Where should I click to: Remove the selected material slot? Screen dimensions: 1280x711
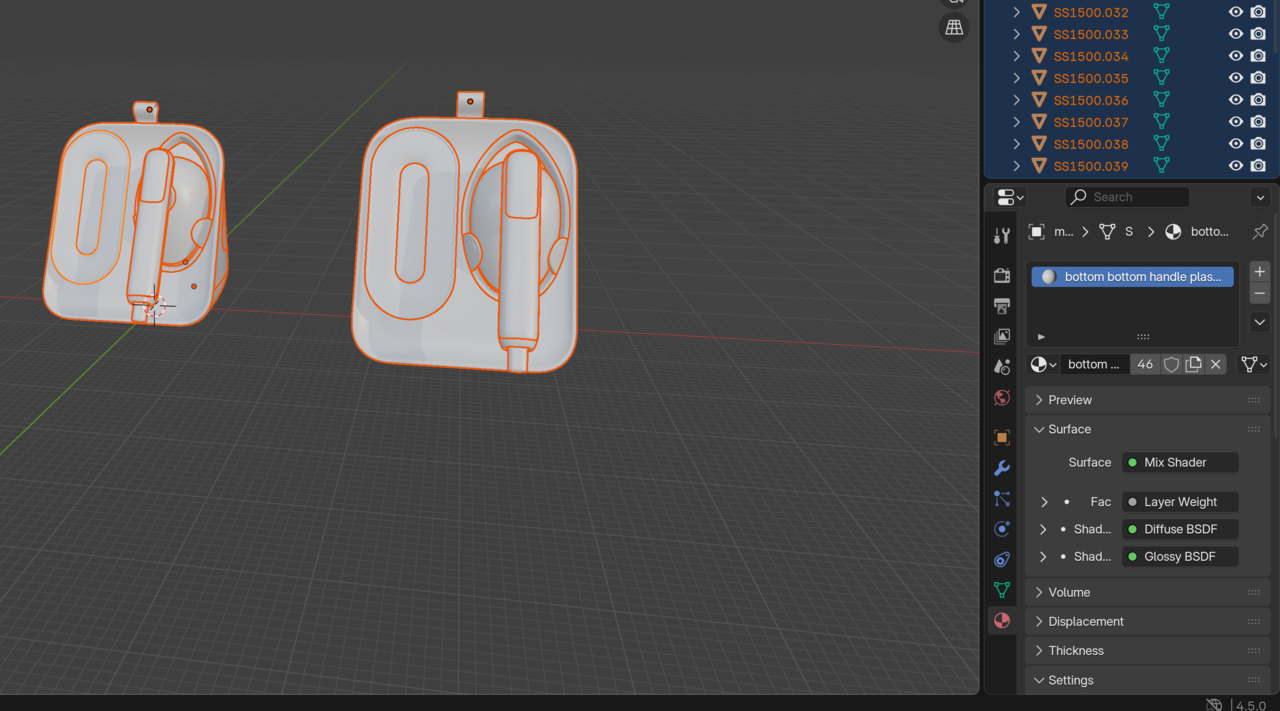click(x=1260, y=294)
